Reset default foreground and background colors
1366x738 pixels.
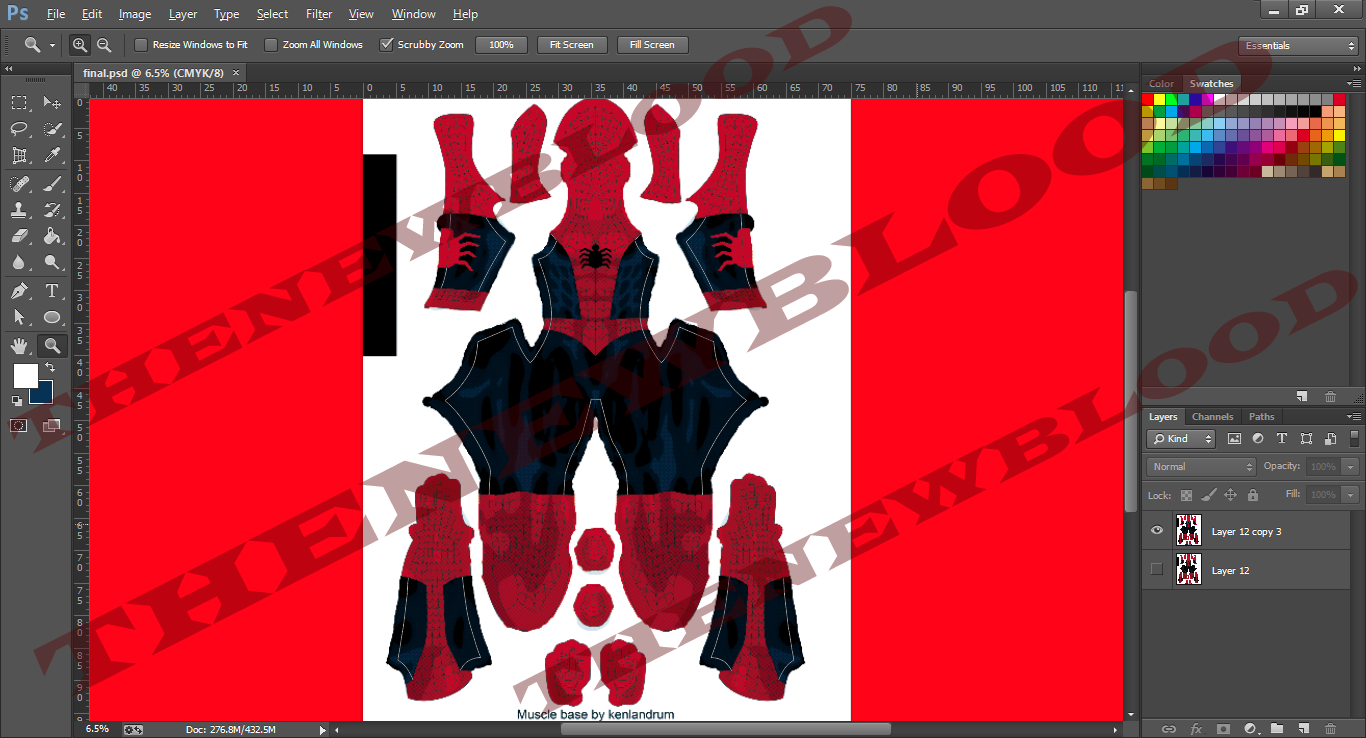tap(16, 400)
